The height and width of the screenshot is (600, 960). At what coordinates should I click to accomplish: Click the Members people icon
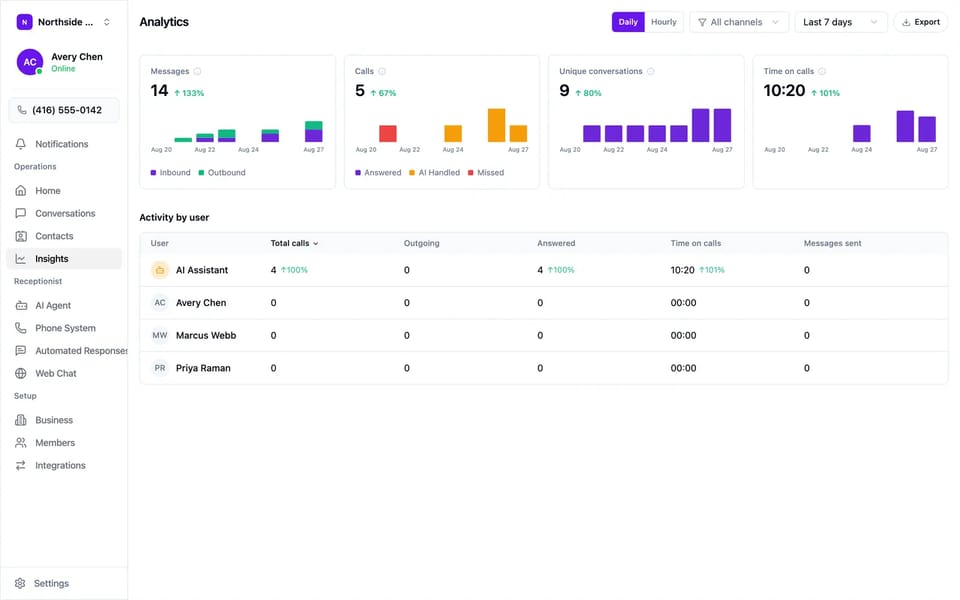click(x=21, y=443)
